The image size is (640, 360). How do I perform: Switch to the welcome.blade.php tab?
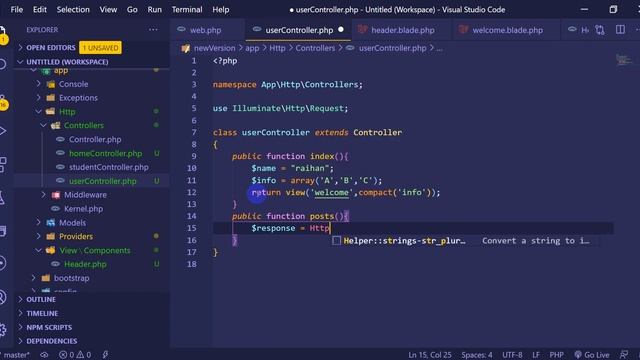[x=507, y=30]
